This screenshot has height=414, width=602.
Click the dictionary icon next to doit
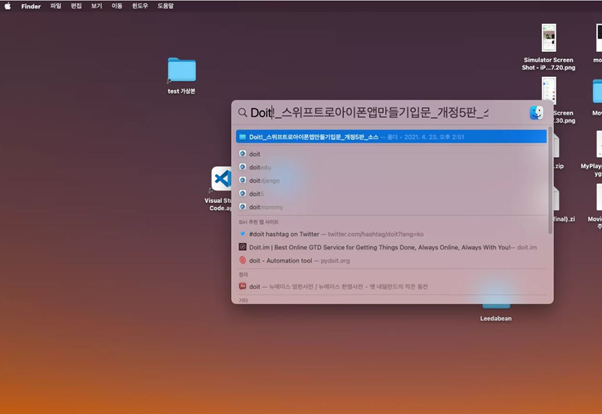242,286
